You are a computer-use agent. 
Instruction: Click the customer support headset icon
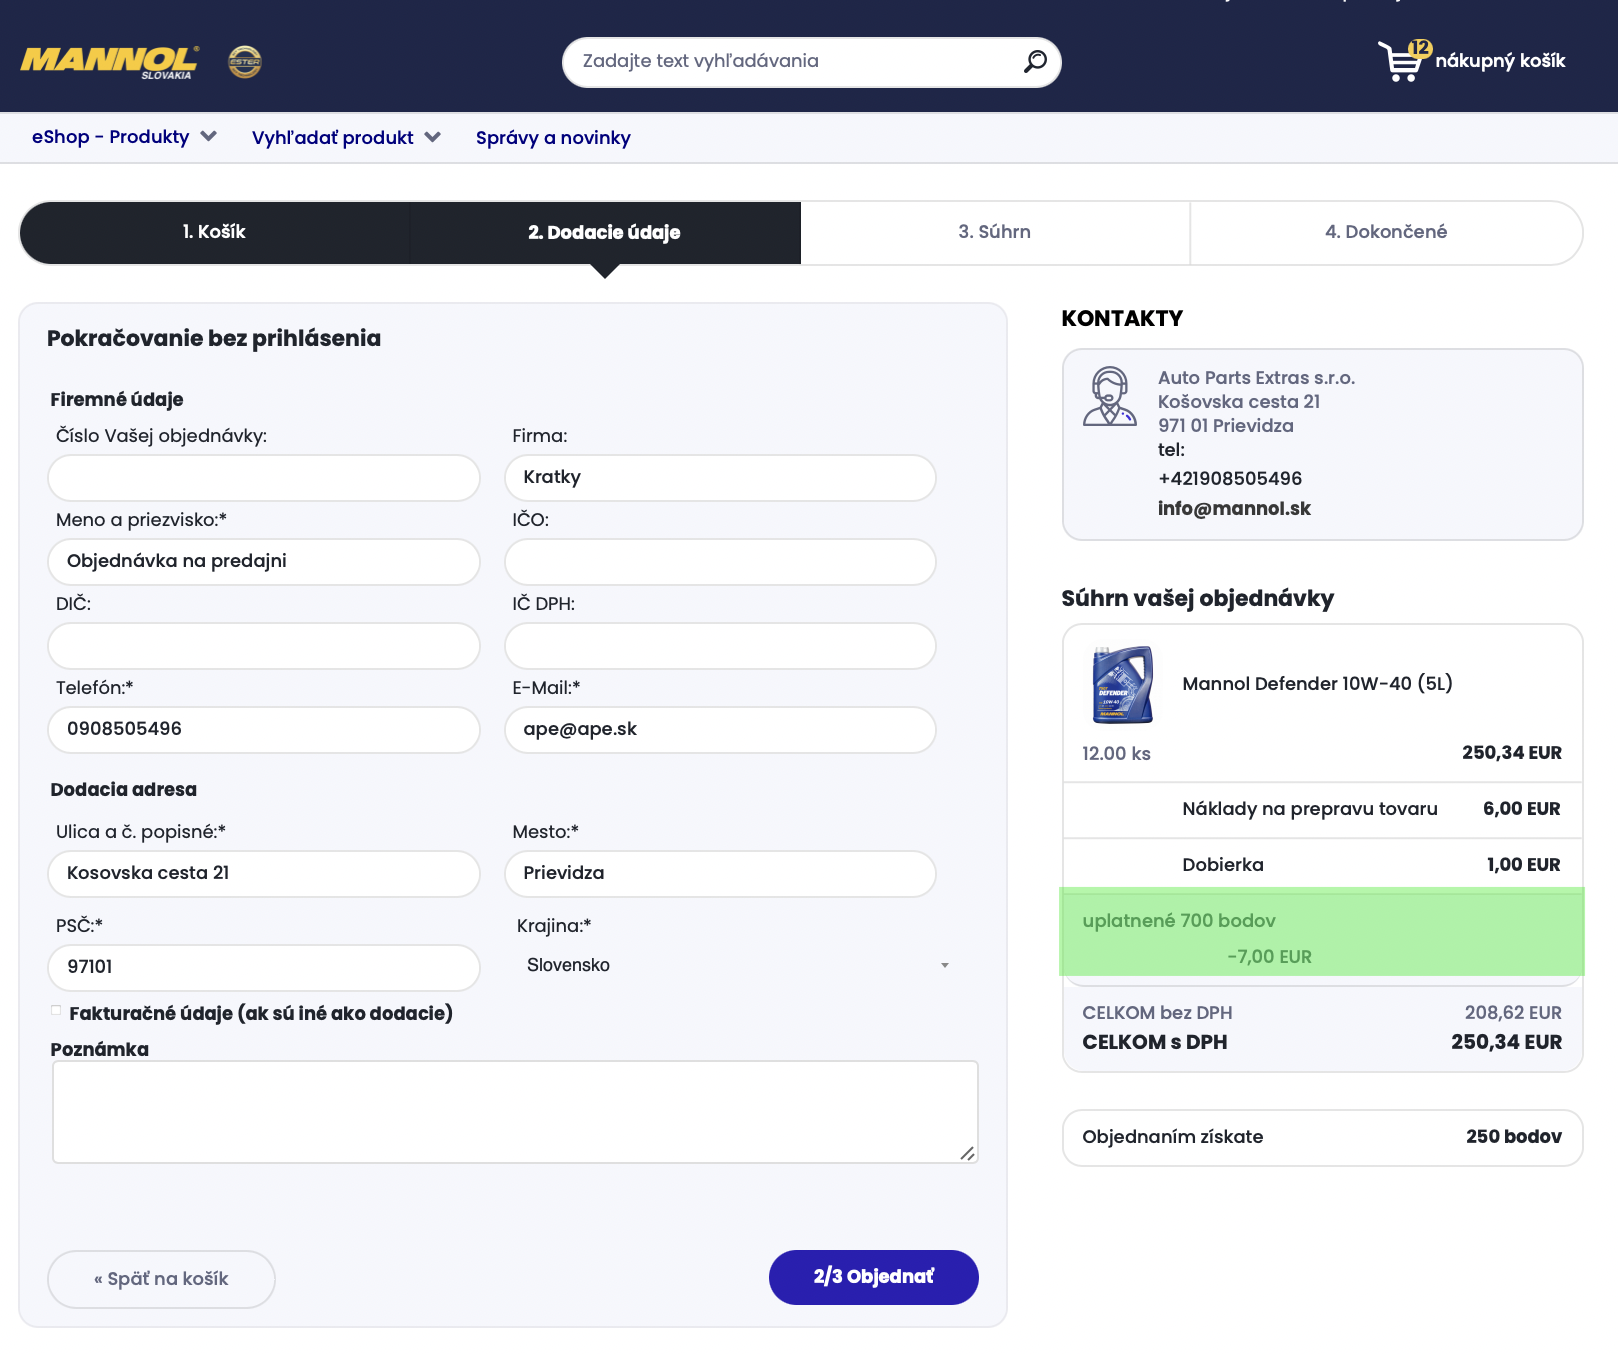[x=1109, y=396]
